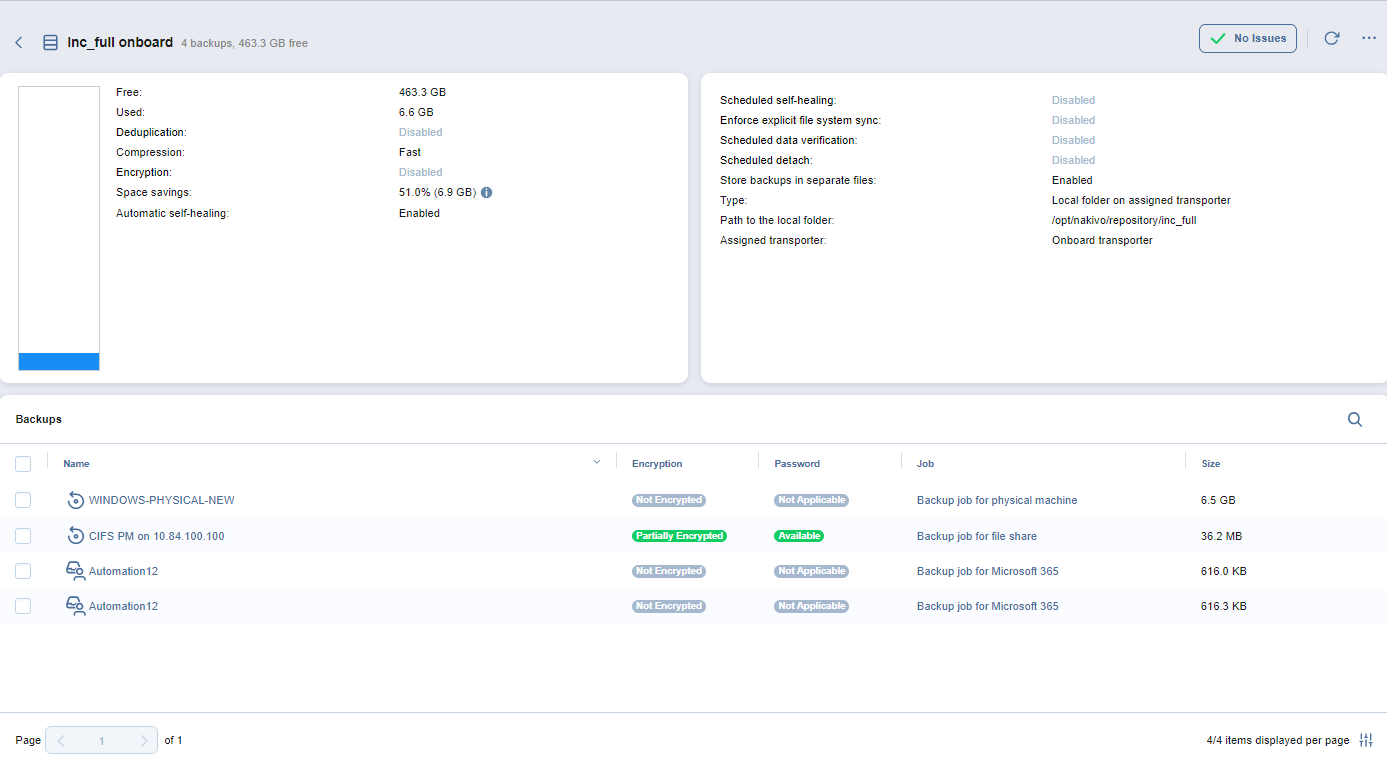The height and width of the screenshot is (761, 1387).
Task: Click the repository icon beside inc_full onboard
Action: click(x=50, y=43)
